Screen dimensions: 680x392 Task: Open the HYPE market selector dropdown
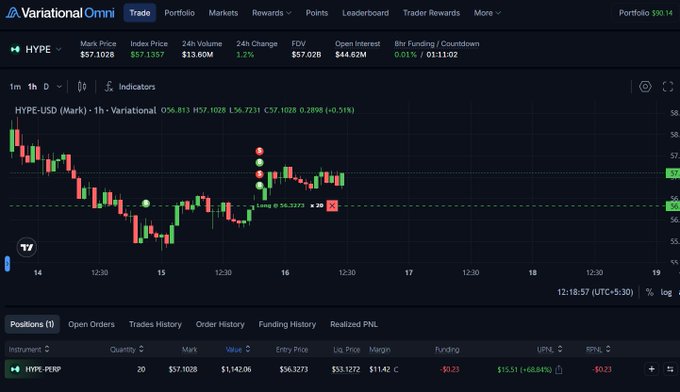36,49
